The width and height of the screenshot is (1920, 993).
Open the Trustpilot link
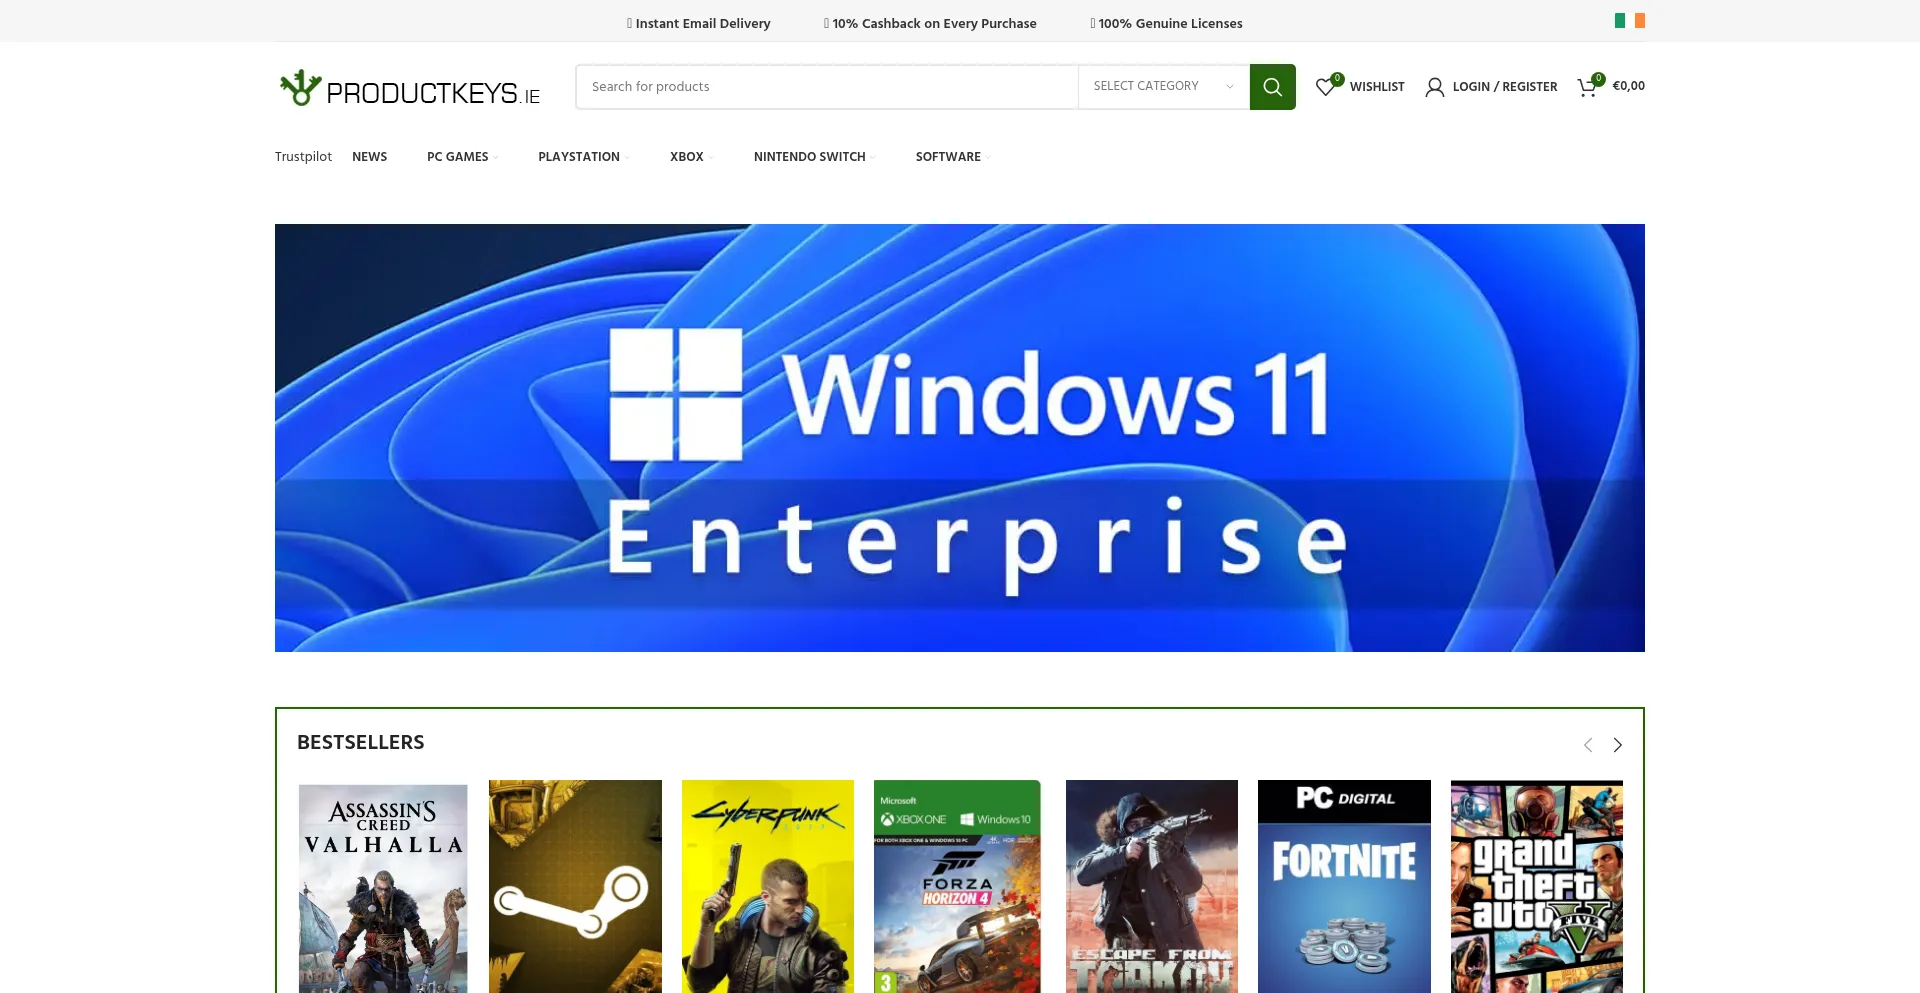tap(303, 157)
